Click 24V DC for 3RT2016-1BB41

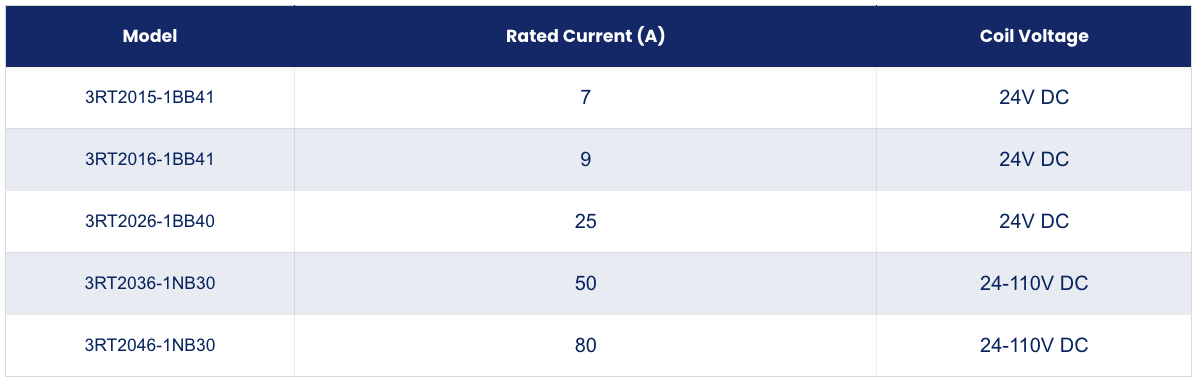click(1034, 160)
